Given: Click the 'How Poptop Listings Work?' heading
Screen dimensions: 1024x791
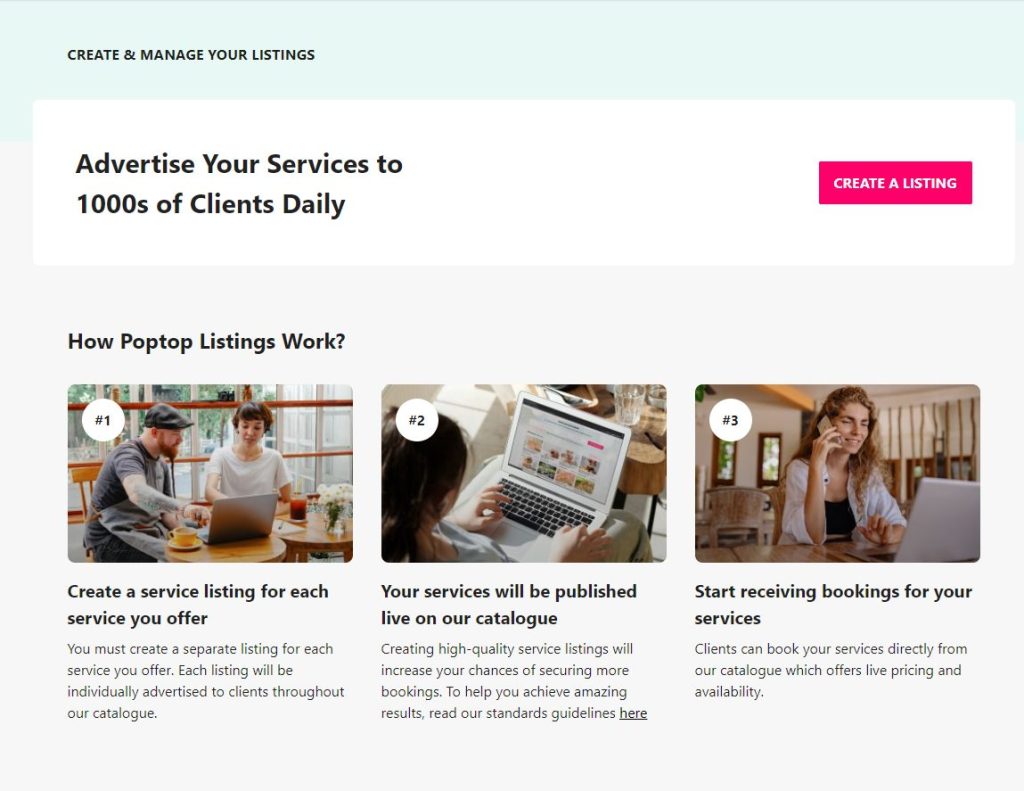Looking at the screenshot, I should tap(206, 341).
